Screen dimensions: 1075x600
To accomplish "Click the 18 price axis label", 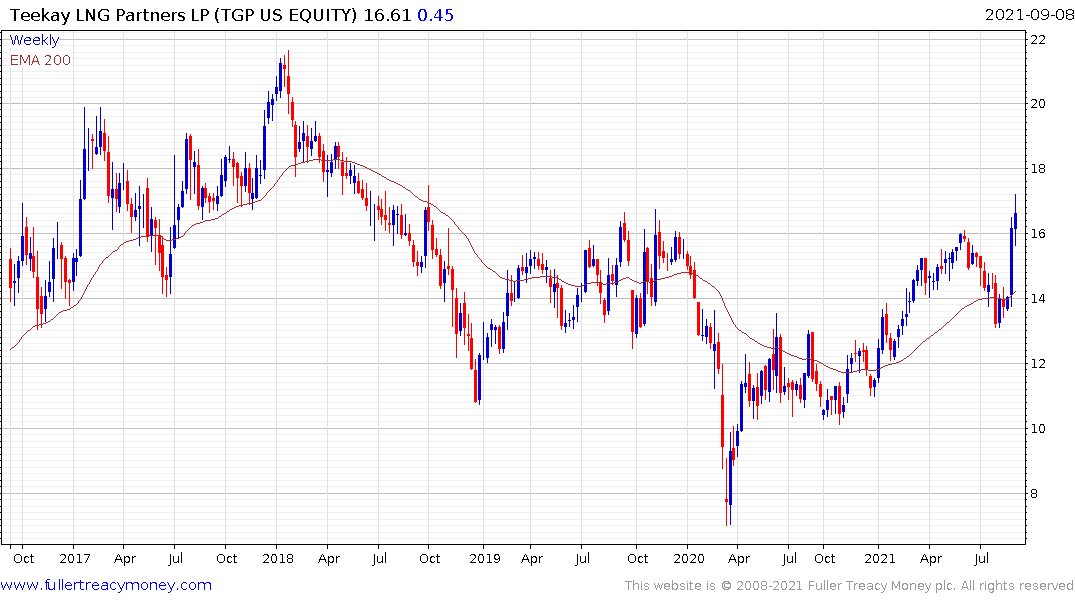I will point(1038,169).
